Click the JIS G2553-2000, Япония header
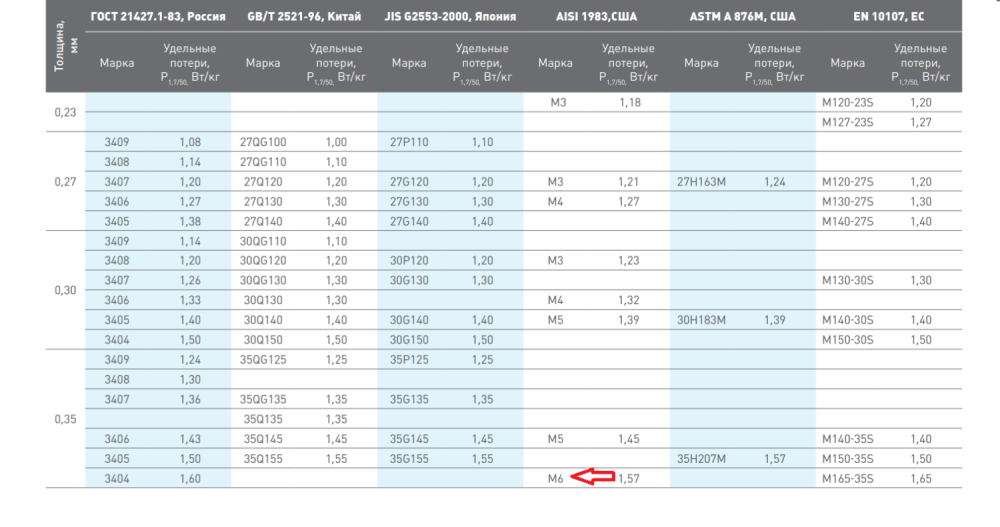The image size is (1000, 527). pos(449,17)
